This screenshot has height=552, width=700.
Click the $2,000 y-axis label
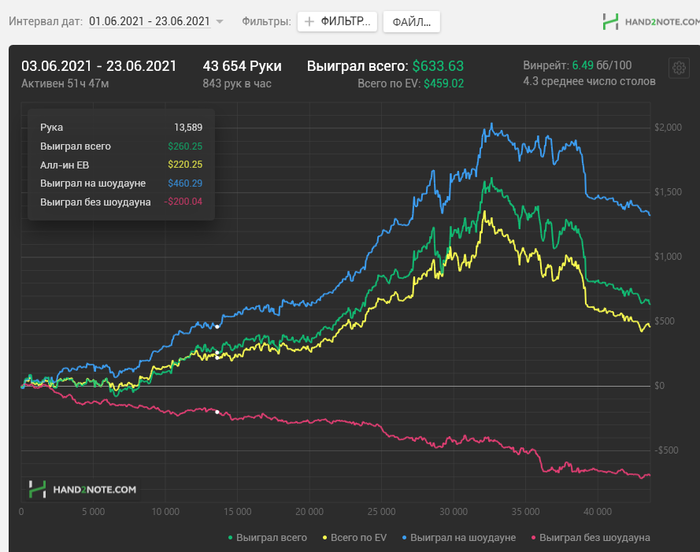click(x=668, y=127)
